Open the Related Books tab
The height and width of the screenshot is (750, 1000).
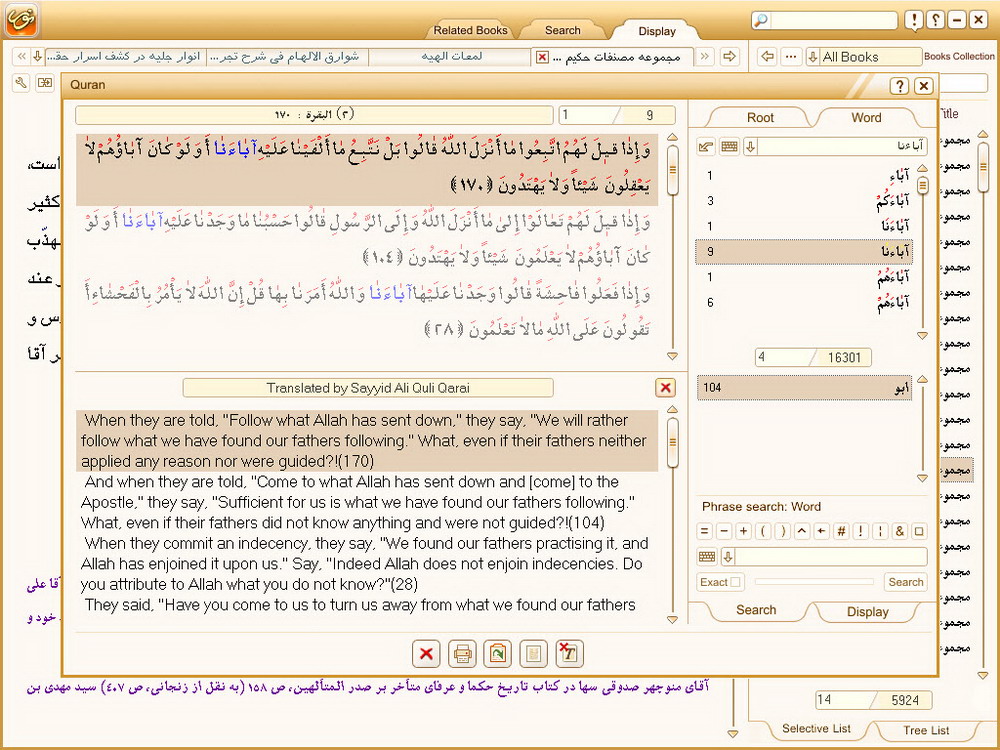point(471,30)
